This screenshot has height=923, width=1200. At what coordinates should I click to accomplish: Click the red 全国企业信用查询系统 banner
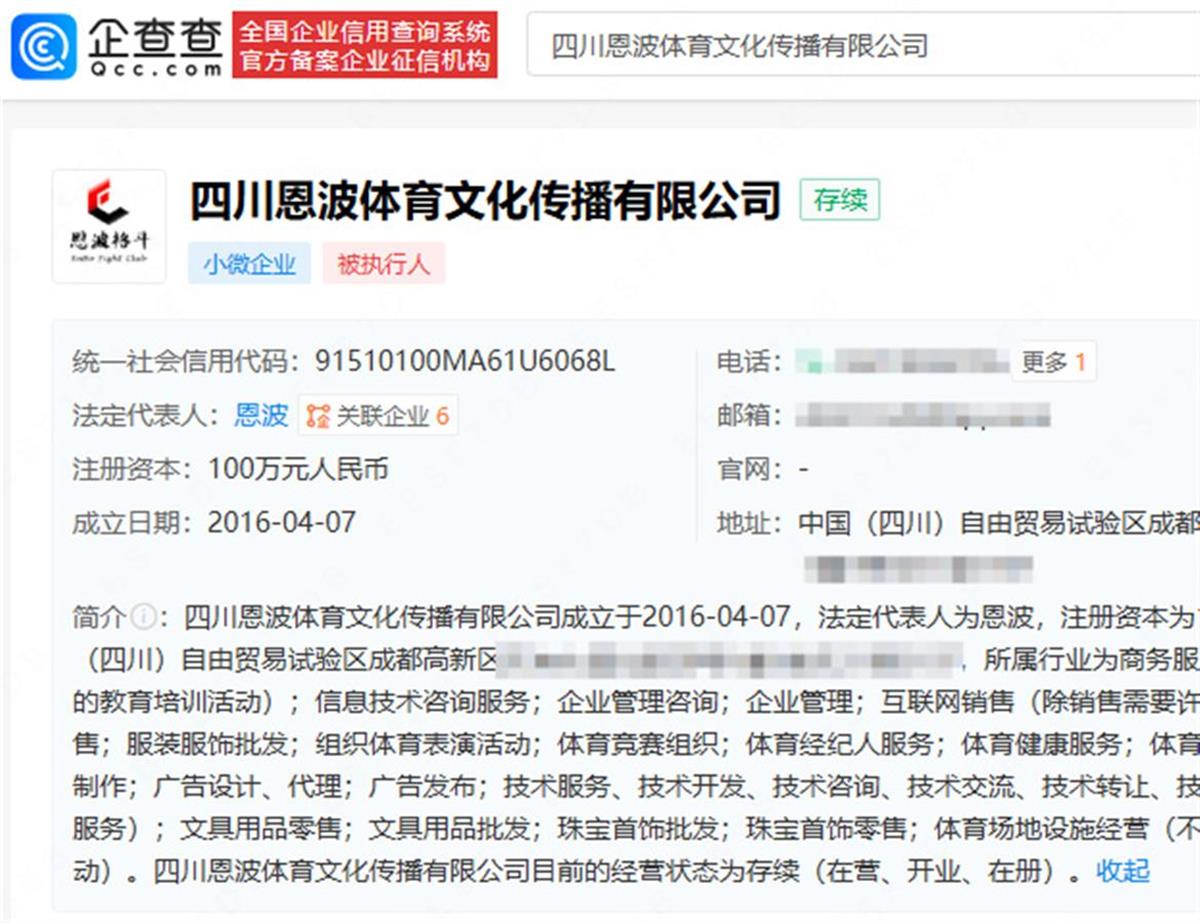coord(365,45)
